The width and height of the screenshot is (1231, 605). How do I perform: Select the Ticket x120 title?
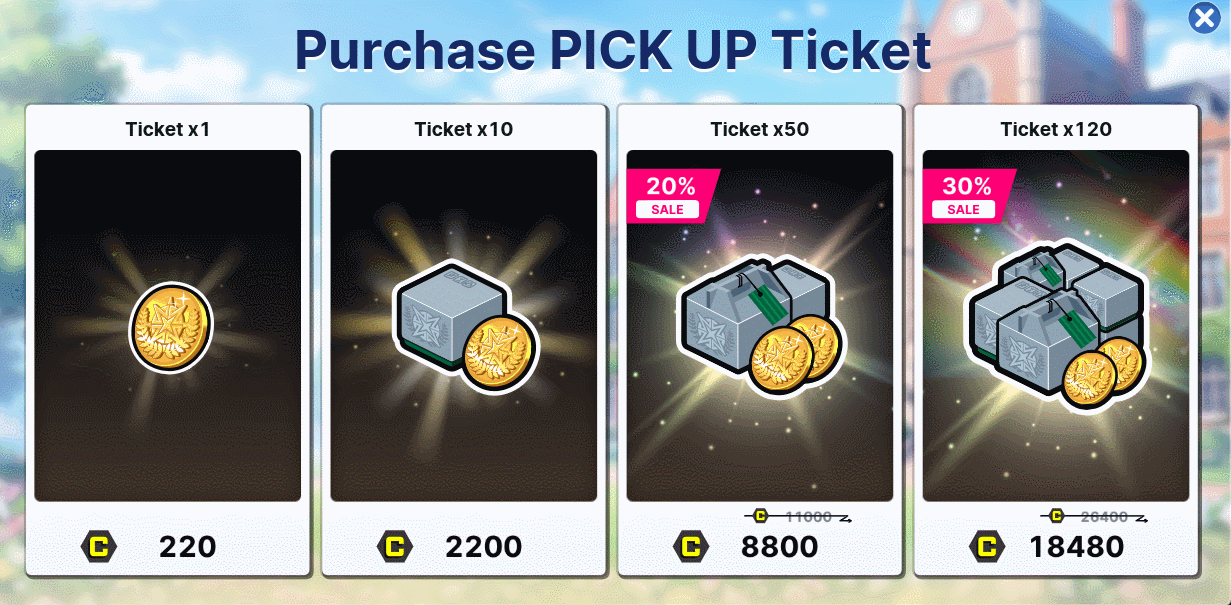coord(1056,129)
